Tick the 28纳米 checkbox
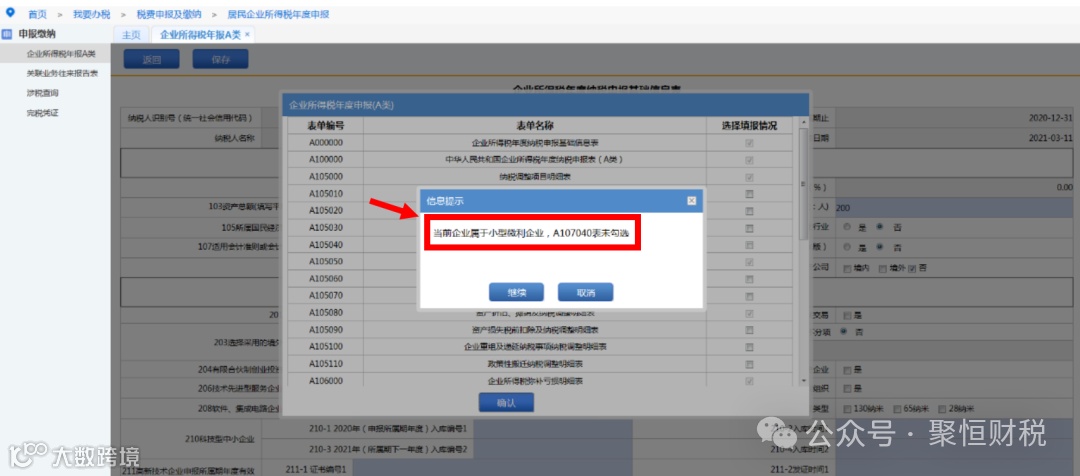Image resolution: width=1080 pixels, height=476 pixels. tap(942, 408)
